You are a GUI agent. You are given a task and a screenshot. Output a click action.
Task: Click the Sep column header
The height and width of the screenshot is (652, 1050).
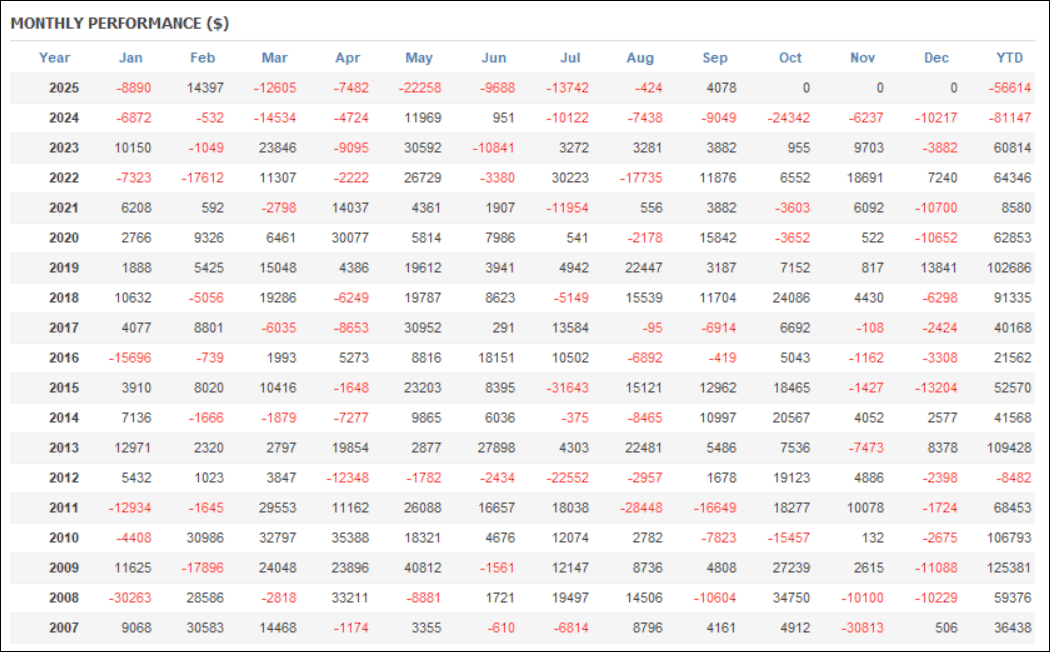coord(715,58)
